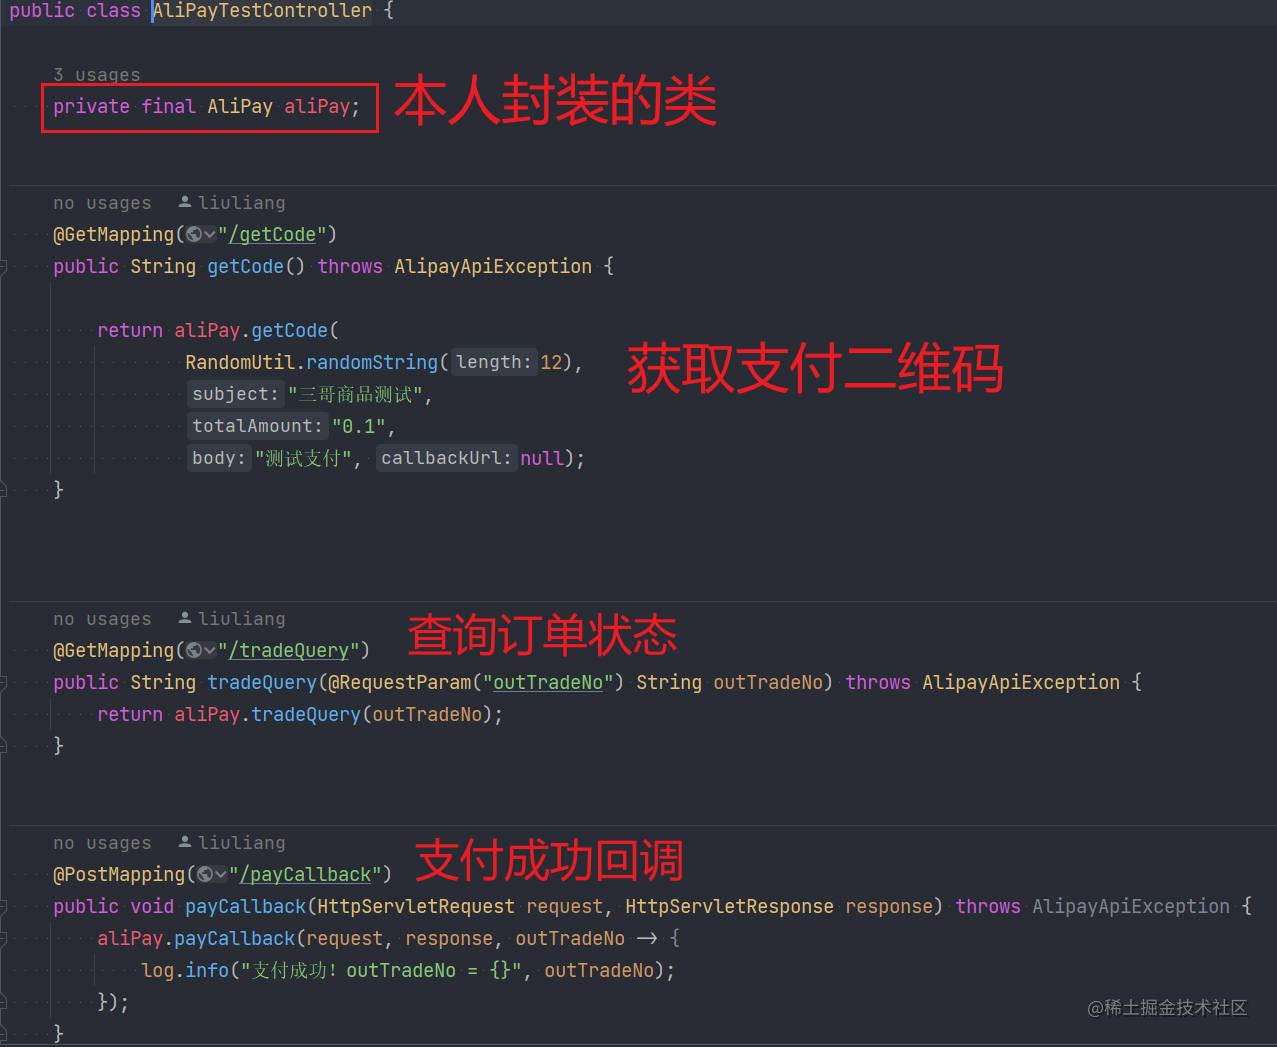Click the author icon beside liuliang above getCode
Image resolution: width=1277 pixels, height=1047 pixels.
pos(184,202)
